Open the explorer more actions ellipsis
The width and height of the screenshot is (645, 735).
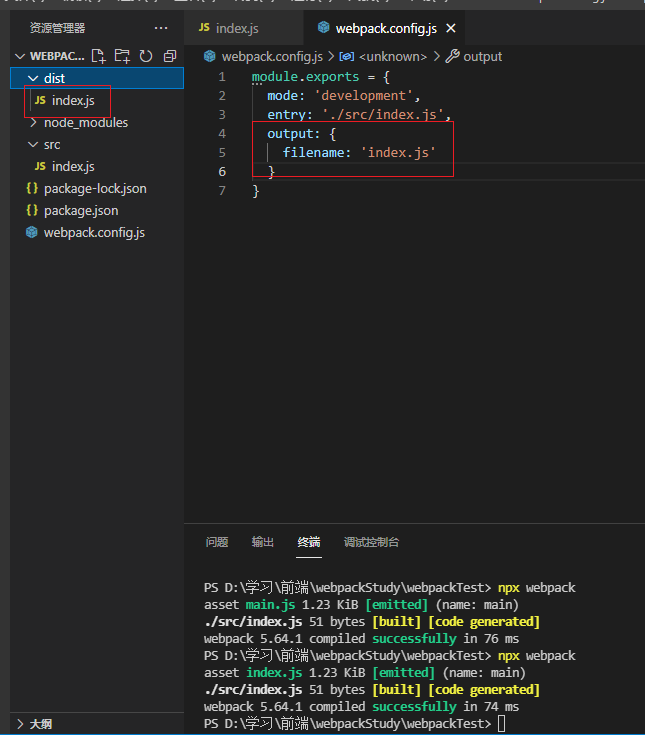pos(161,28)
